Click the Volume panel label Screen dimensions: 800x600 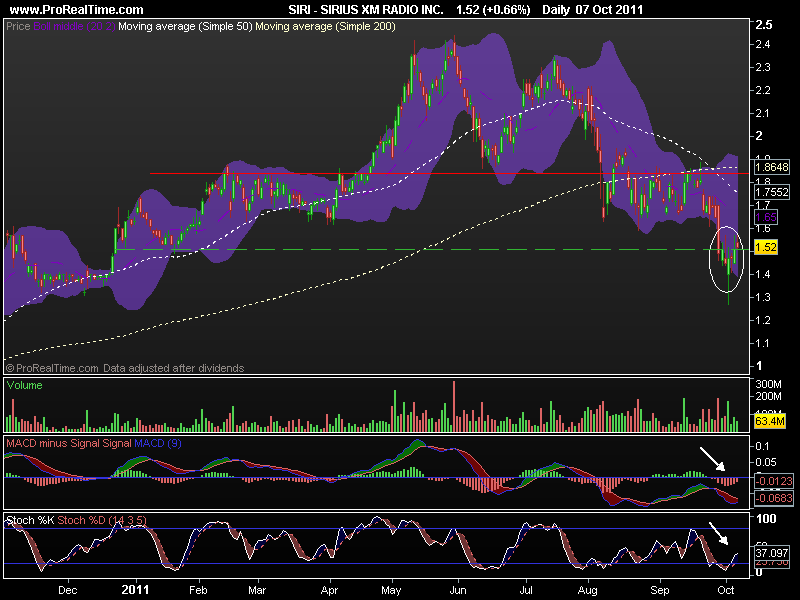tap(24, 385)
